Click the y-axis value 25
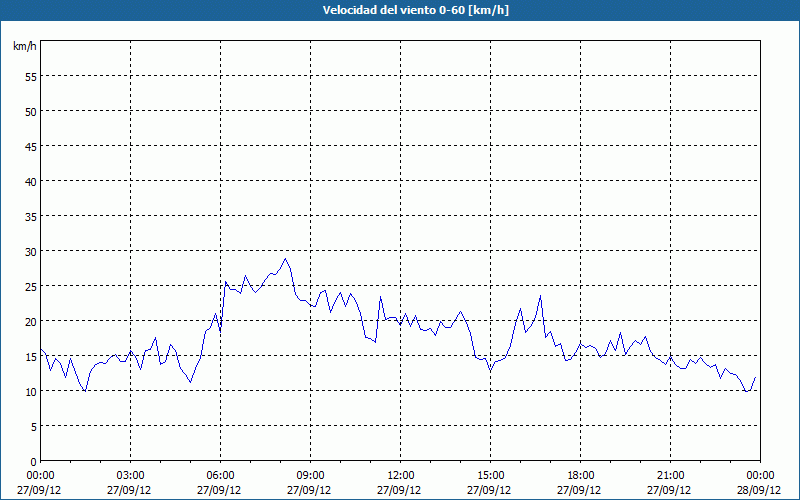The width and height of the screenshot is (800, 500). click(x=31, y=286)
